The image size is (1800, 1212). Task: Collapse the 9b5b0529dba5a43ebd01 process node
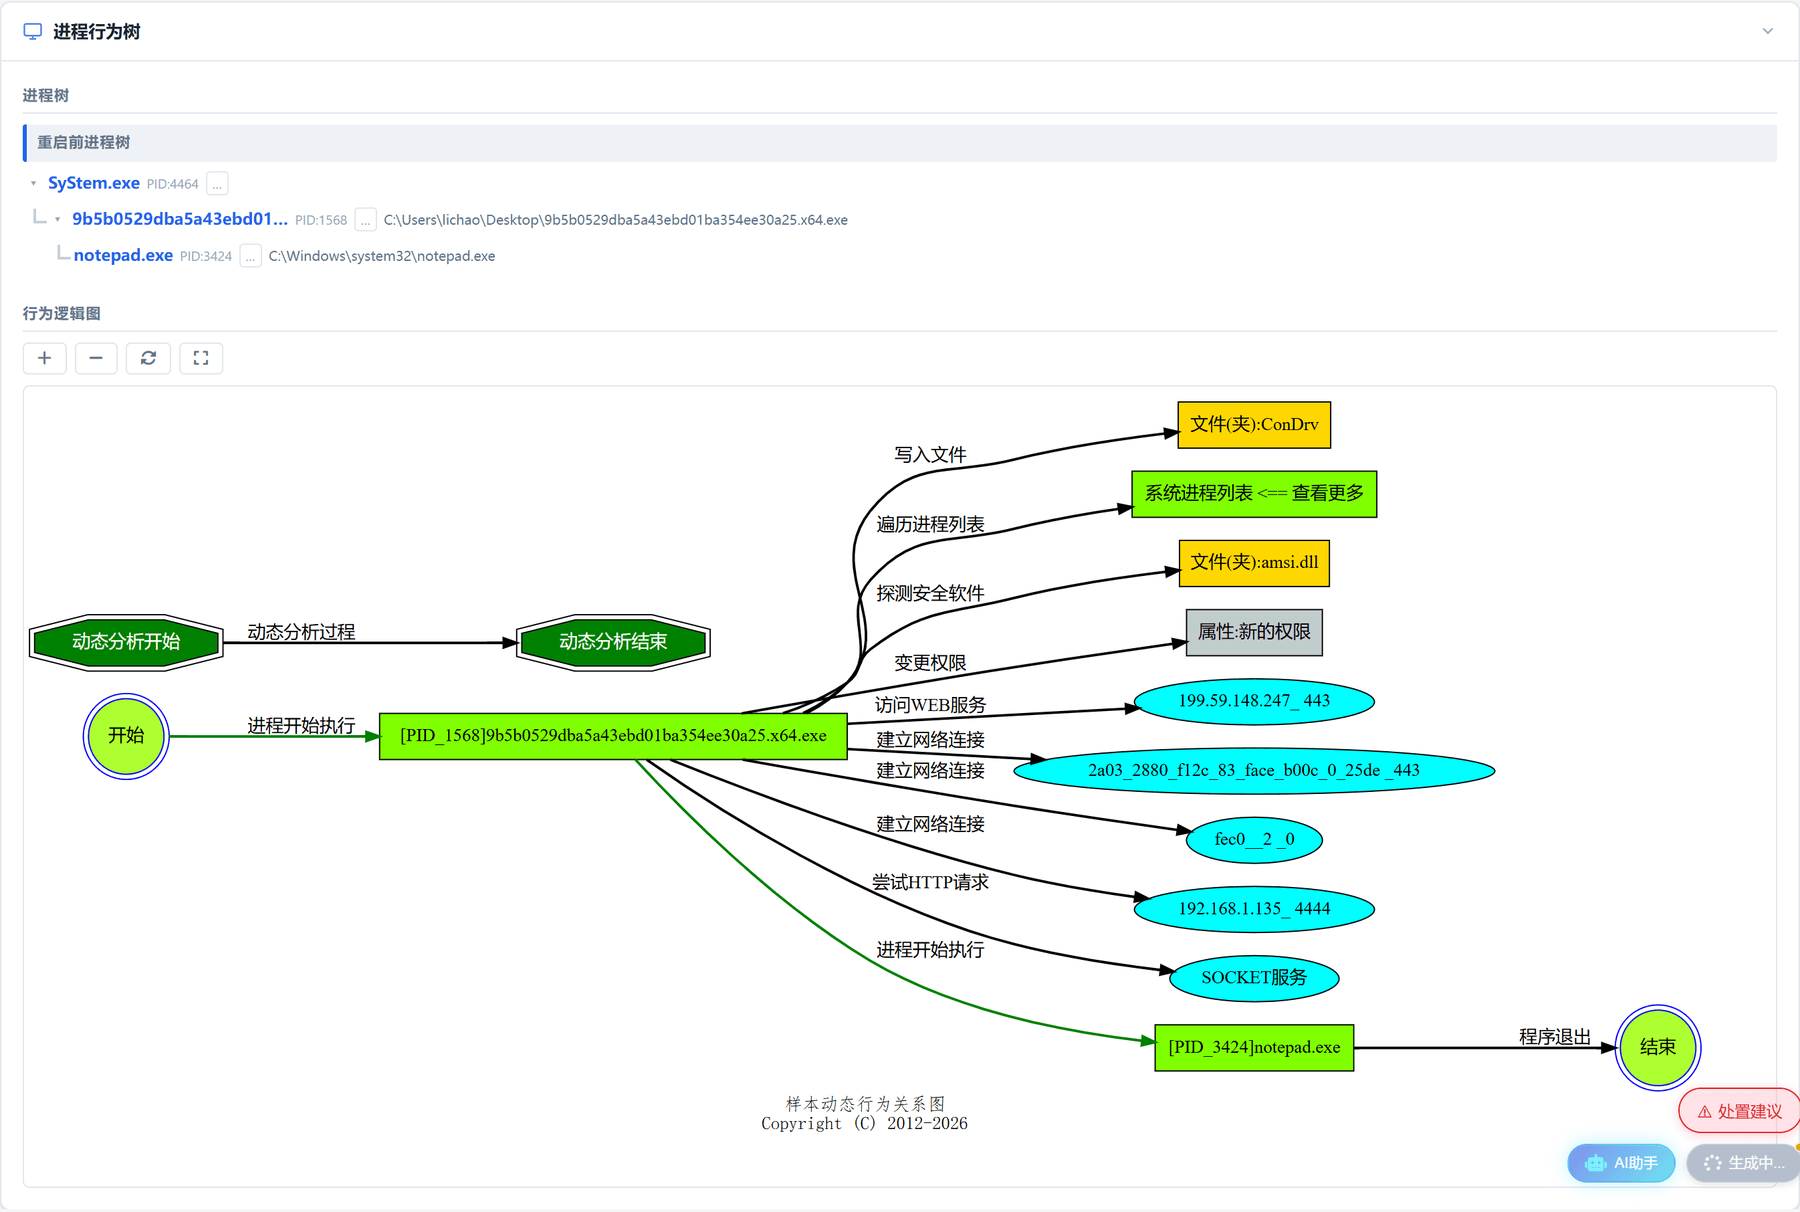click(58, 220)
